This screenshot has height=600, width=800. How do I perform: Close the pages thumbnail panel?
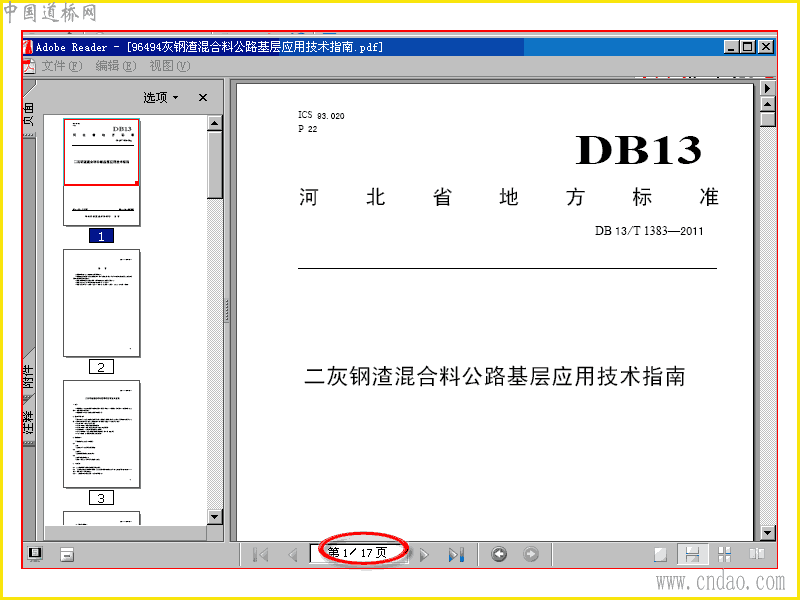point(203,97)
